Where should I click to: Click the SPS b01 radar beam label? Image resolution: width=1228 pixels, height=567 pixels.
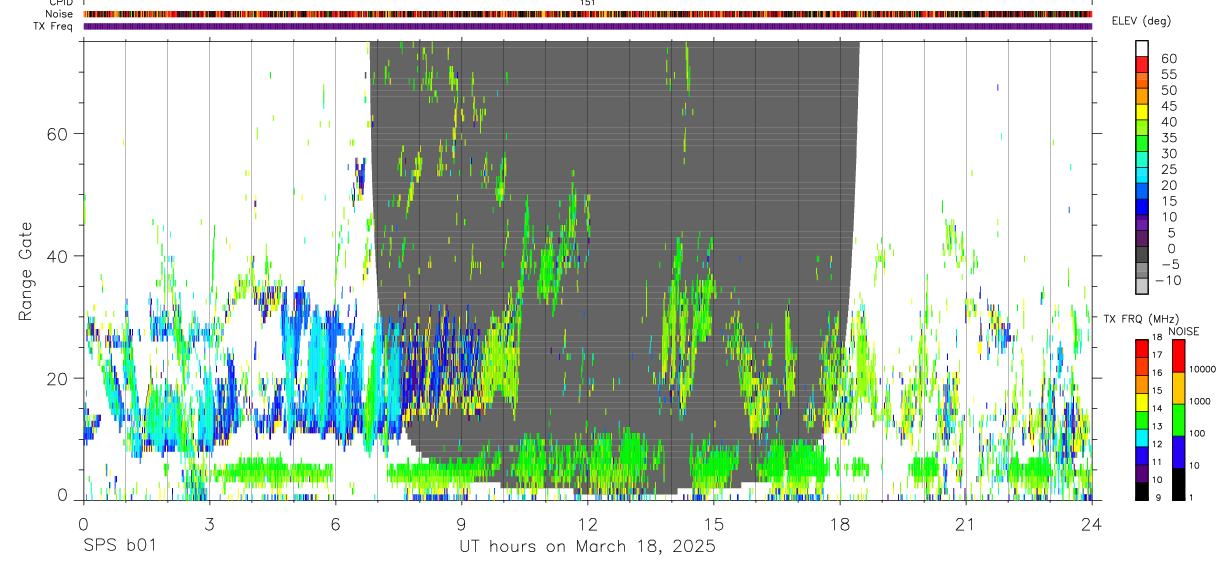[x=118, y=547]
